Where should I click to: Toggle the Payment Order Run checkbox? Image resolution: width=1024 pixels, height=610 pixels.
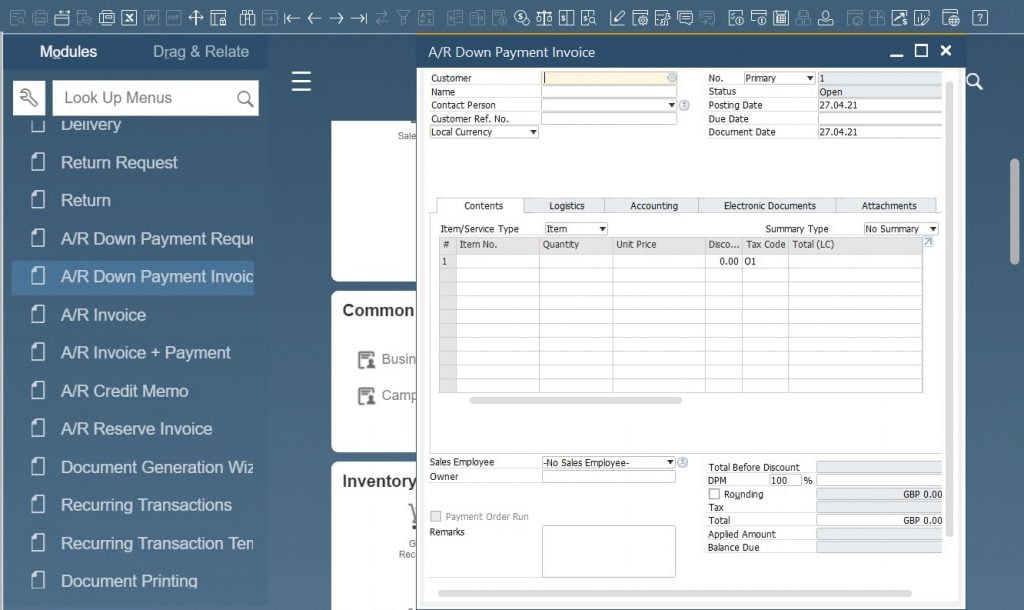pos(436,516)
